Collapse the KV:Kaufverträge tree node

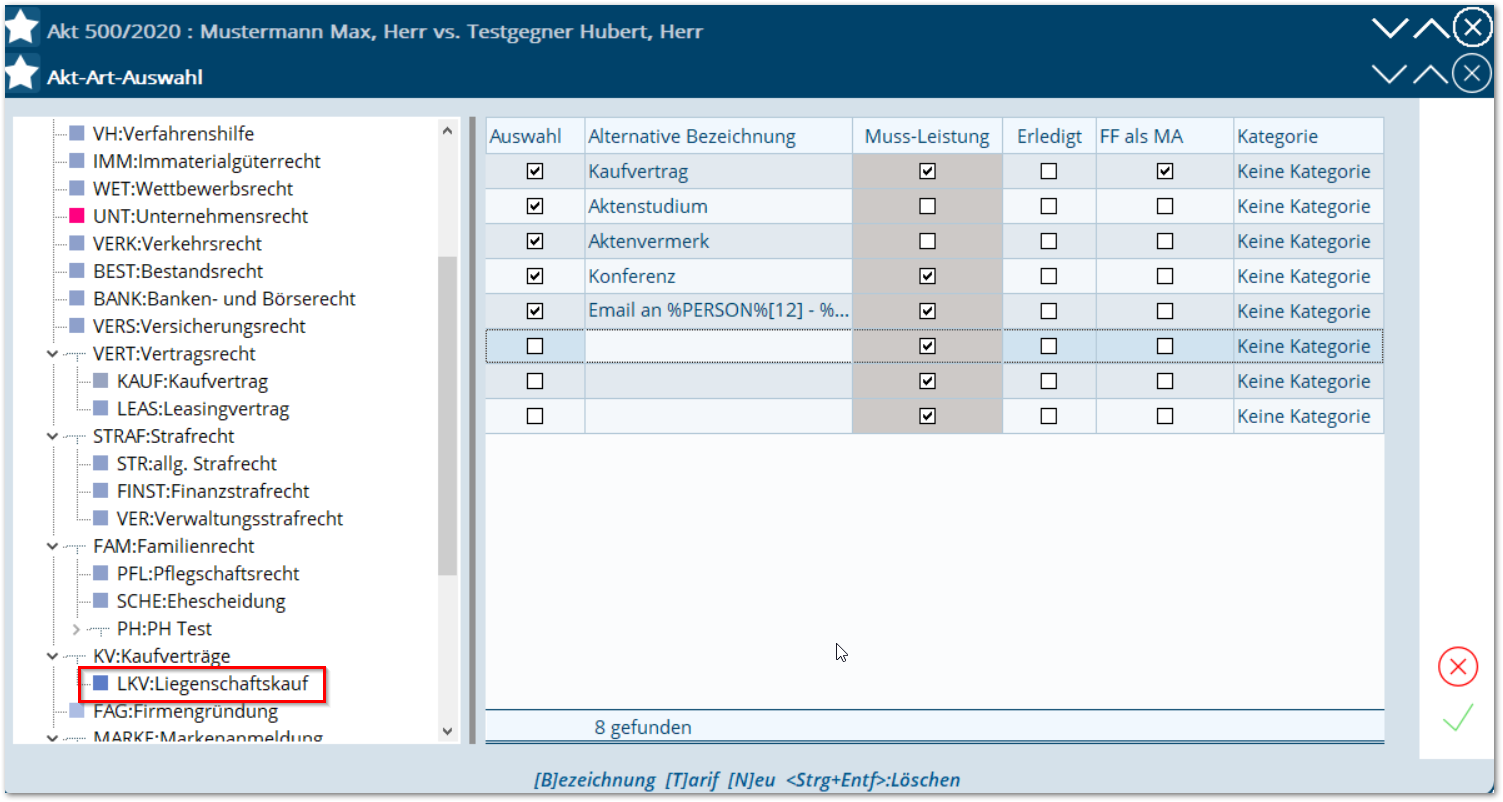pos(52,656)
